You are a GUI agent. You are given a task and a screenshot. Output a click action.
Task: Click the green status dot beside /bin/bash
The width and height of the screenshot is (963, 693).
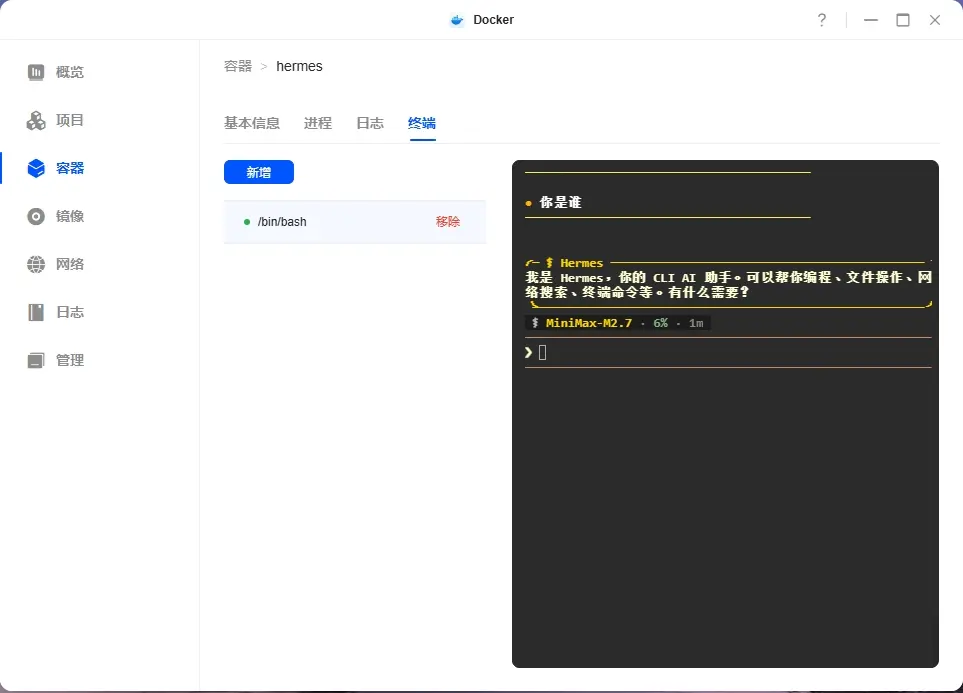coord(246,221)
